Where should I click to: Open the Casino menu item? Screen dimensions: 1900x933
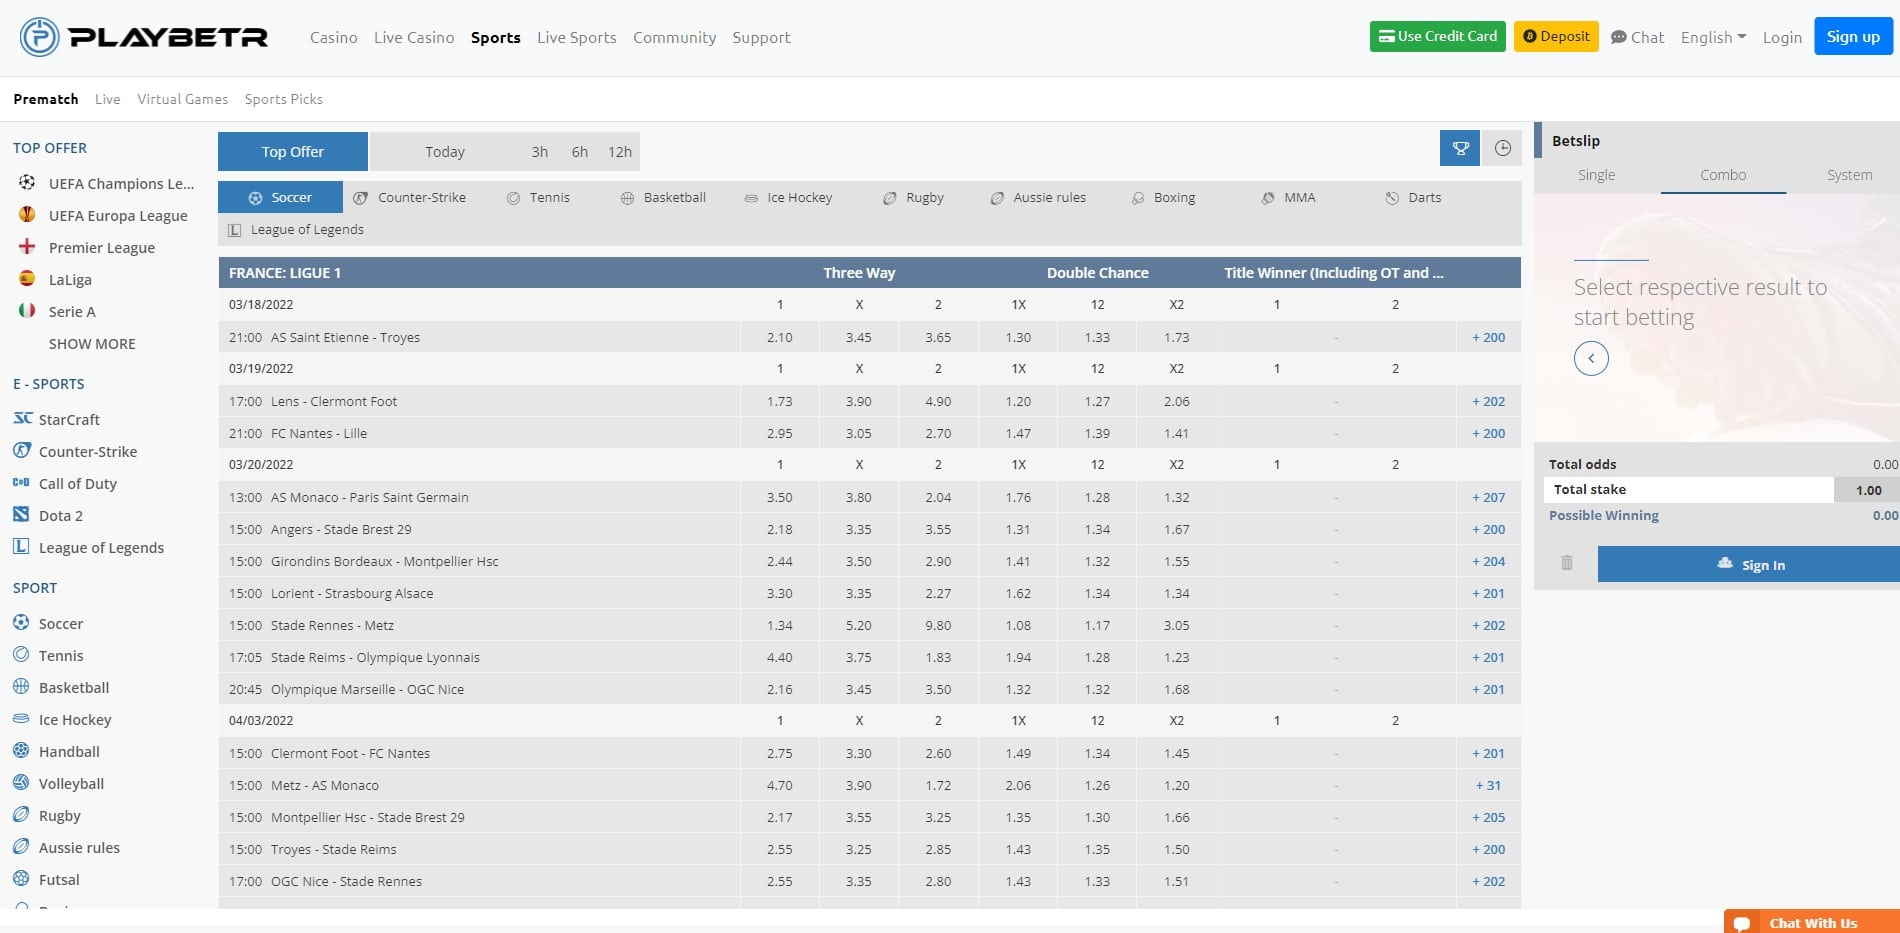333,37
